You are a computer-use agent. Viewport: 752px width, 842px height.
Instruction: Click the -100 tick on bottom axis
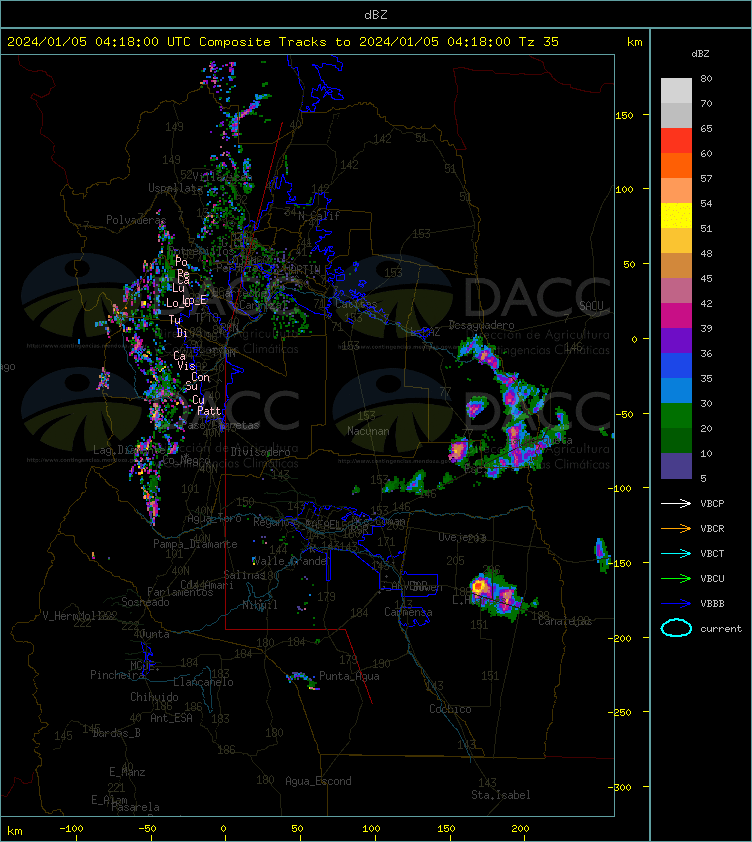tap(71, 828)
